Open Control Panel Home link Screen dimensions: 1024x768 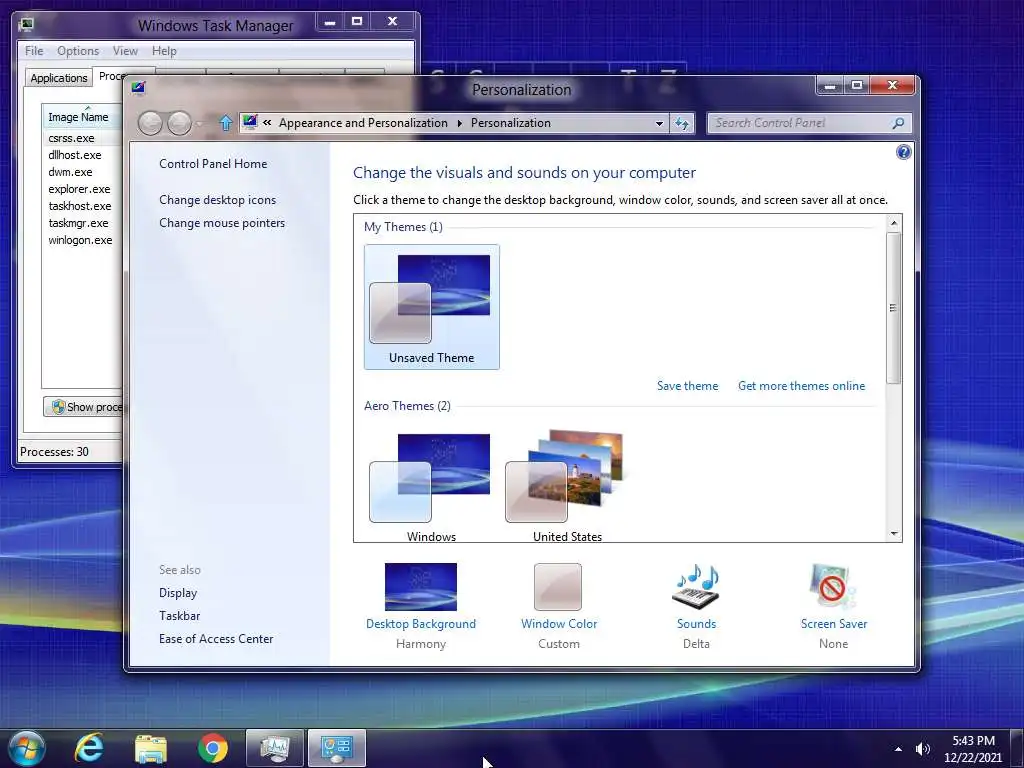(213, 164)
